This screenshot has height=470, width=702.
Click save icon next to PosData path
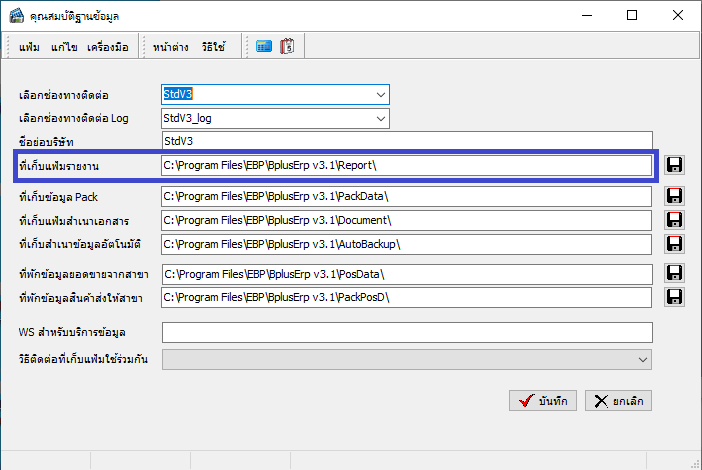point(674,273)
